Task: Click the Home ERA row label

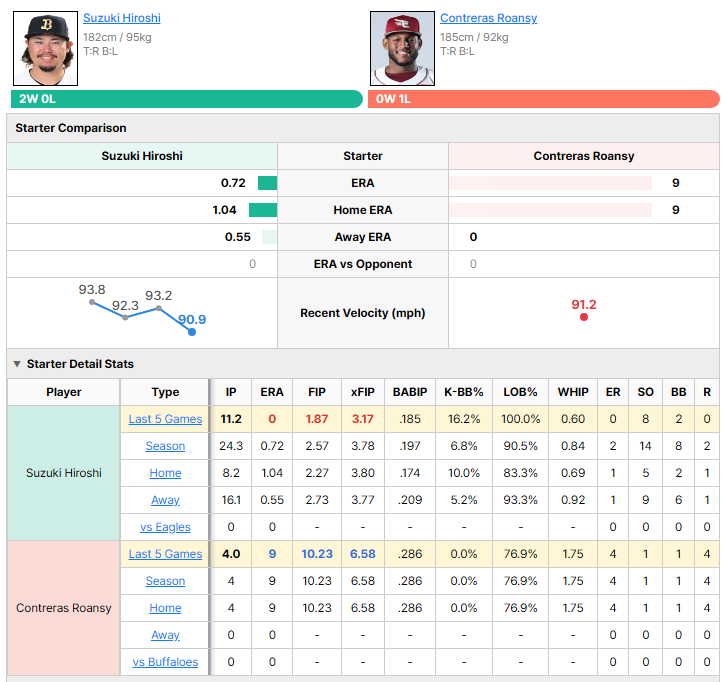Action: tap(363, 210)
